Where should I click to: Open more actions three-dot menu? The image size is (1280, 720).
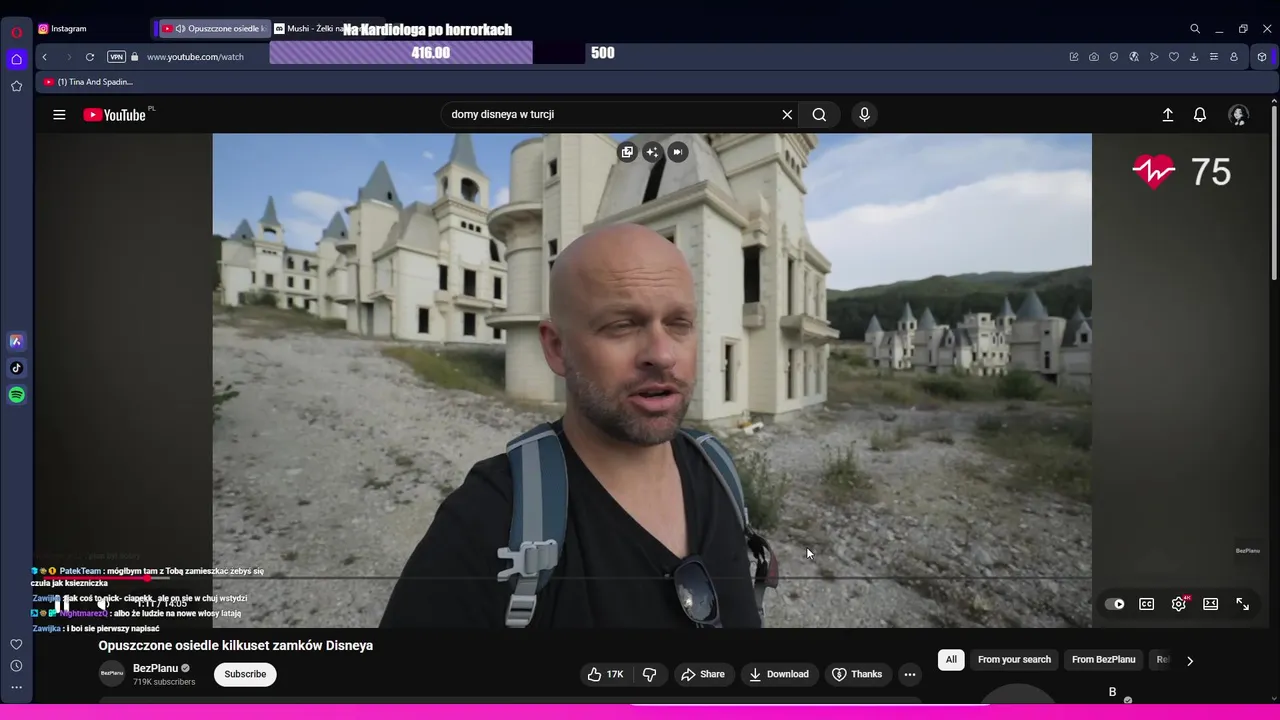coord(910,674)
